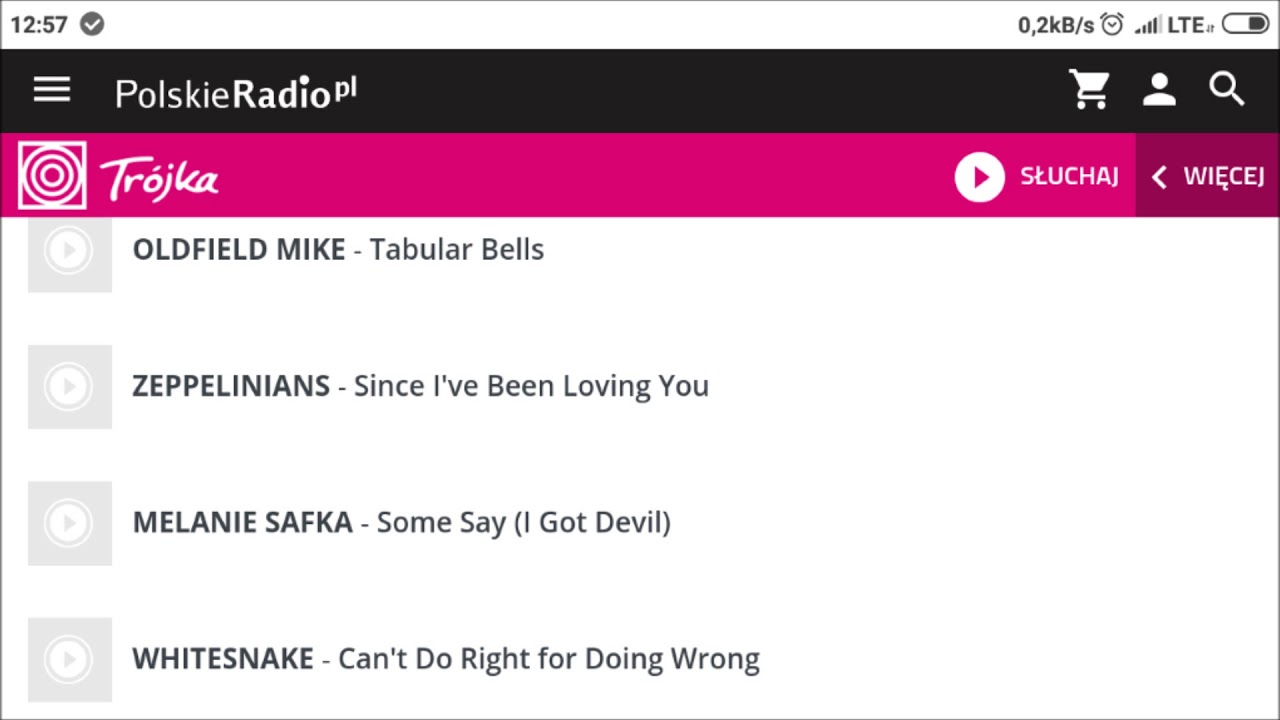Play the Oldfield Mike Tabular Bells track
Viewport: 1280px width, 720px height.
coord(69,254)
